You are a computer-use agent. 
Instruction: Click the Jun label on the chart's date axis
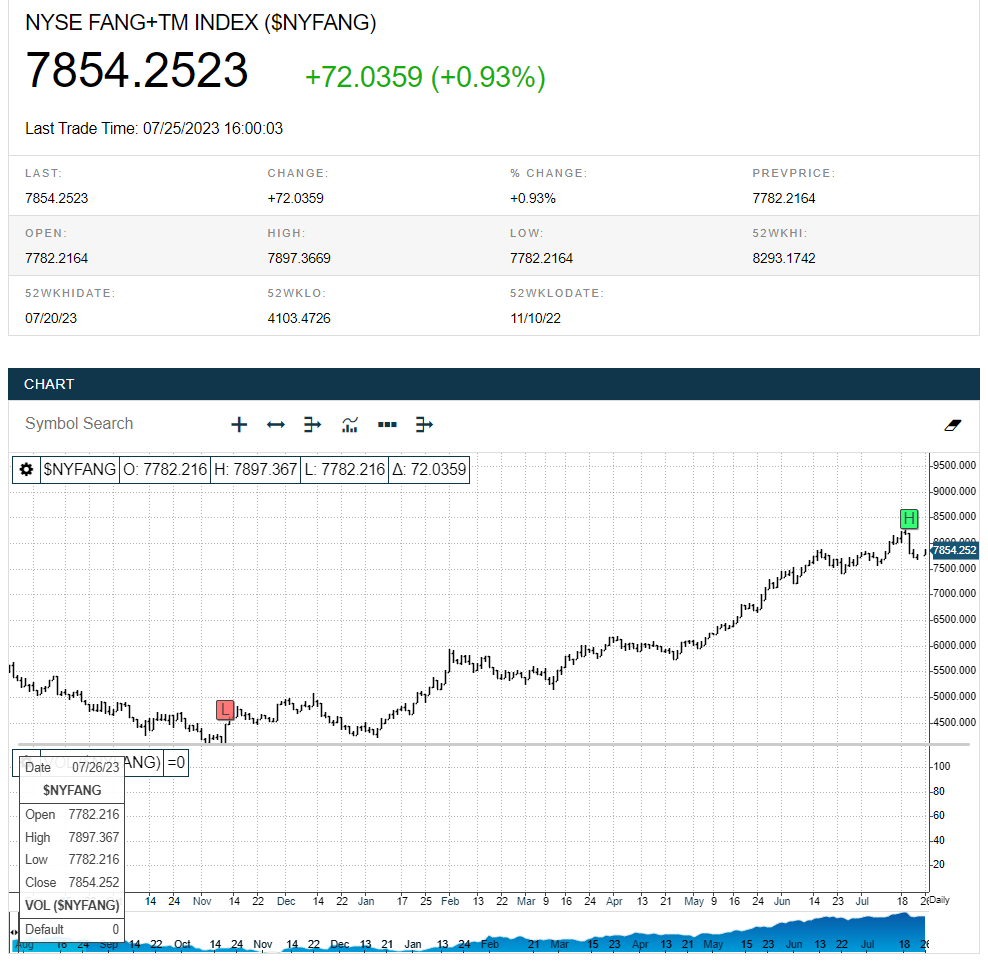782,901
